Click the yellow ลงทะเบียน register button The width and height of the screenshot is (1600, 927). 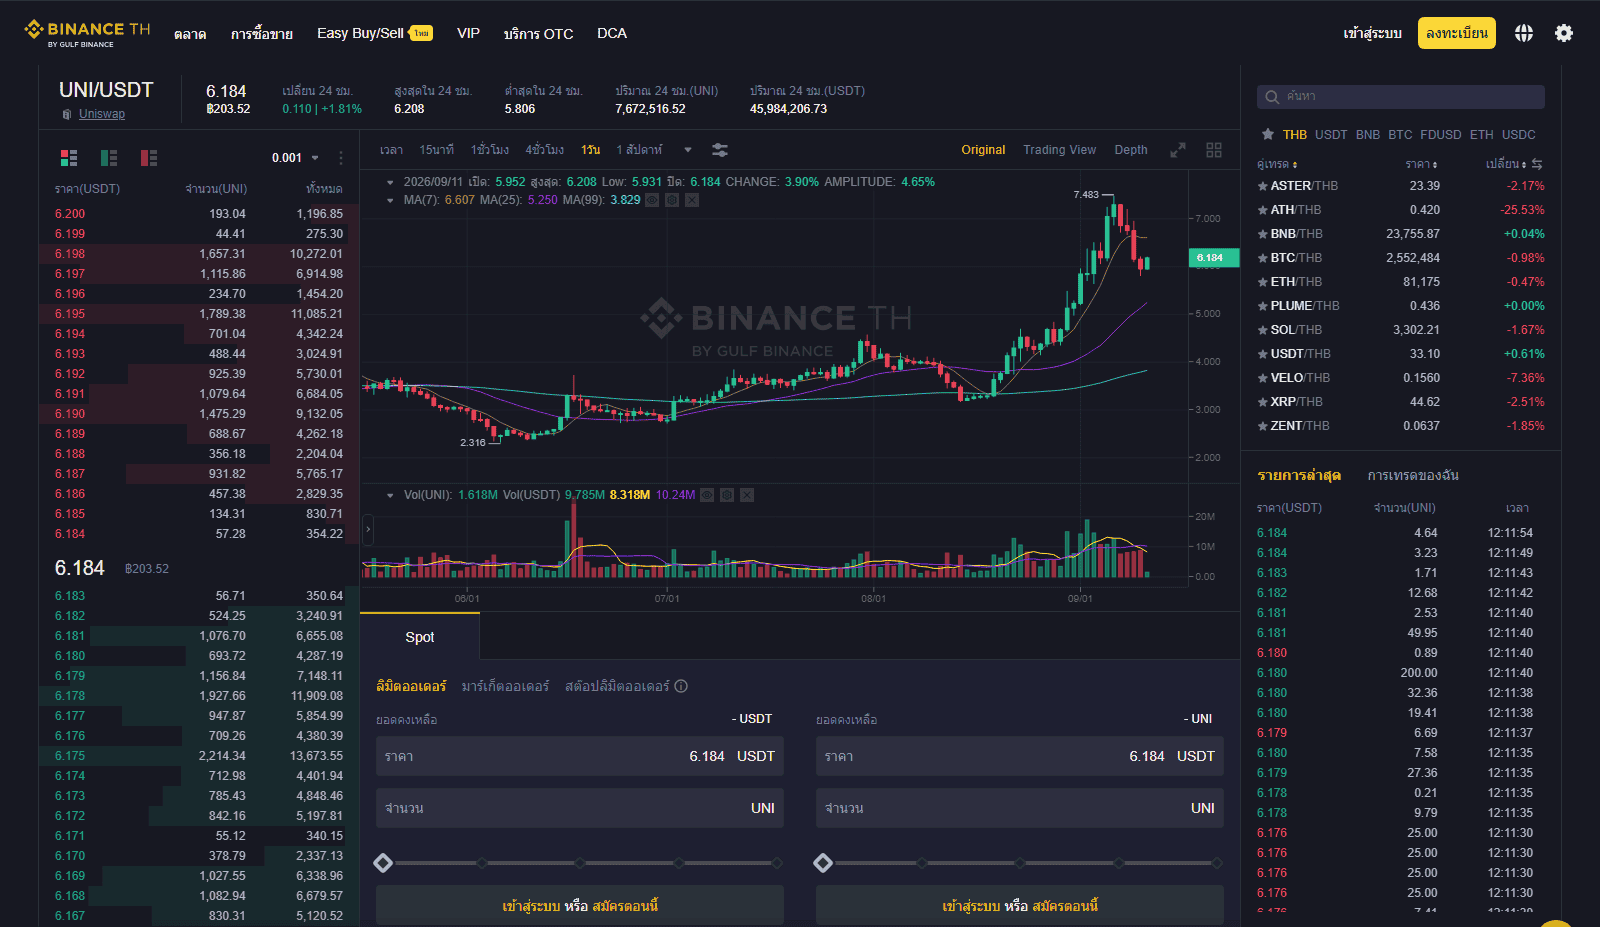(x=1457, y=33)
